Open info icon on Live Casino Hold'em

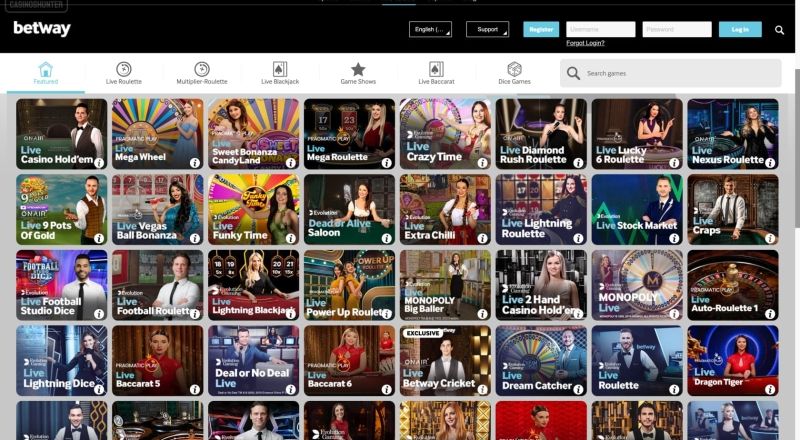coord(99,163)
